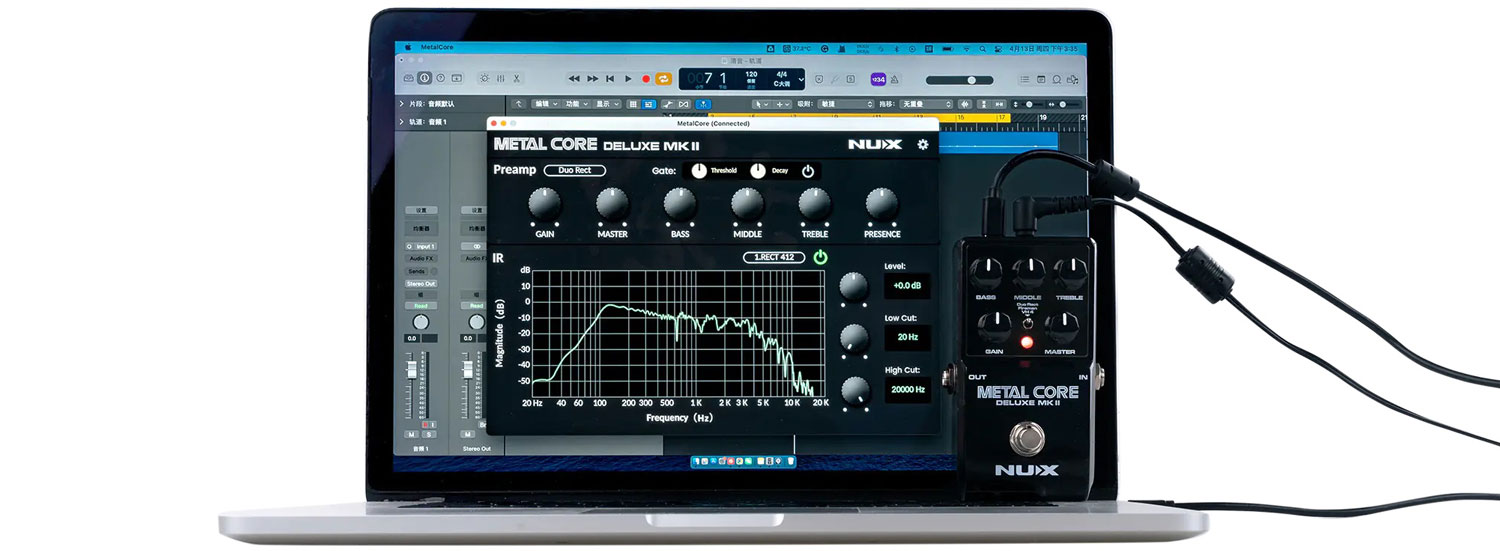The width and height of the screenshot is (1500, 551).
Task: Click the red Record button
Action: coord(646,78)
